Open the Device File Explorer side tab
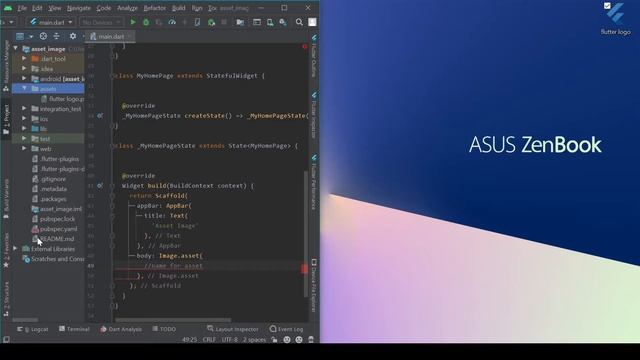Viewport: 640px width, 360px height. coord(314,285)
